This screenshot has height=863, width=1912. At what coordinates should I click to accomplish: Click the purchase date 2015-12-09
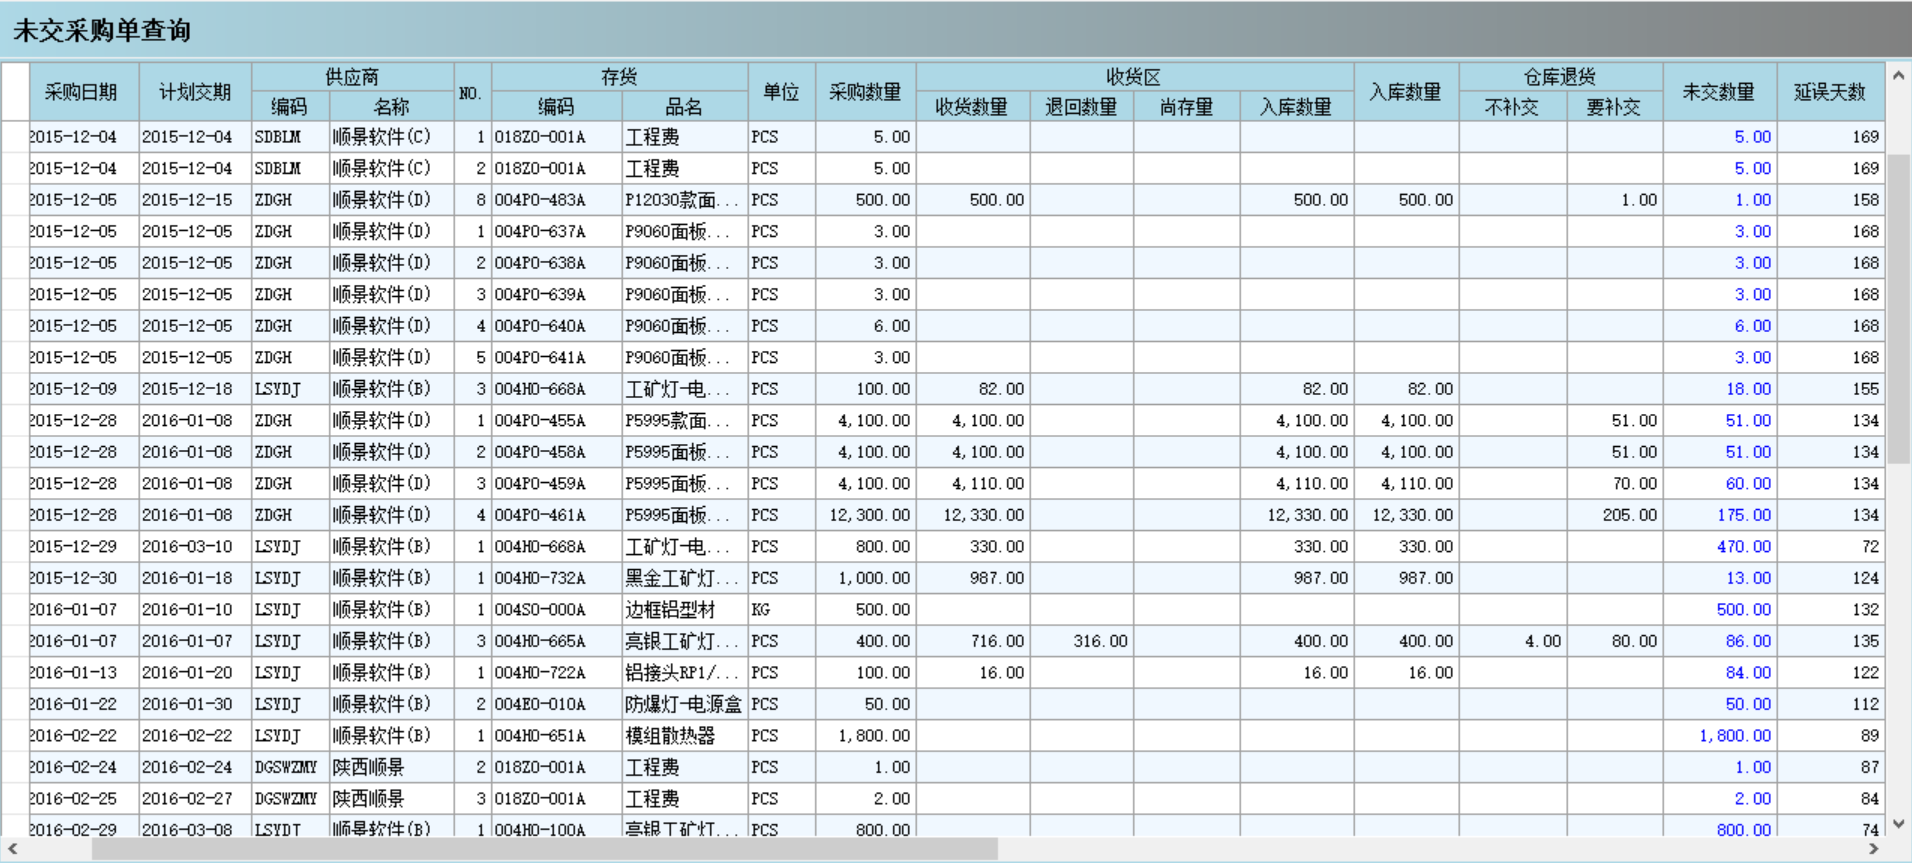[x=84, y=389]
